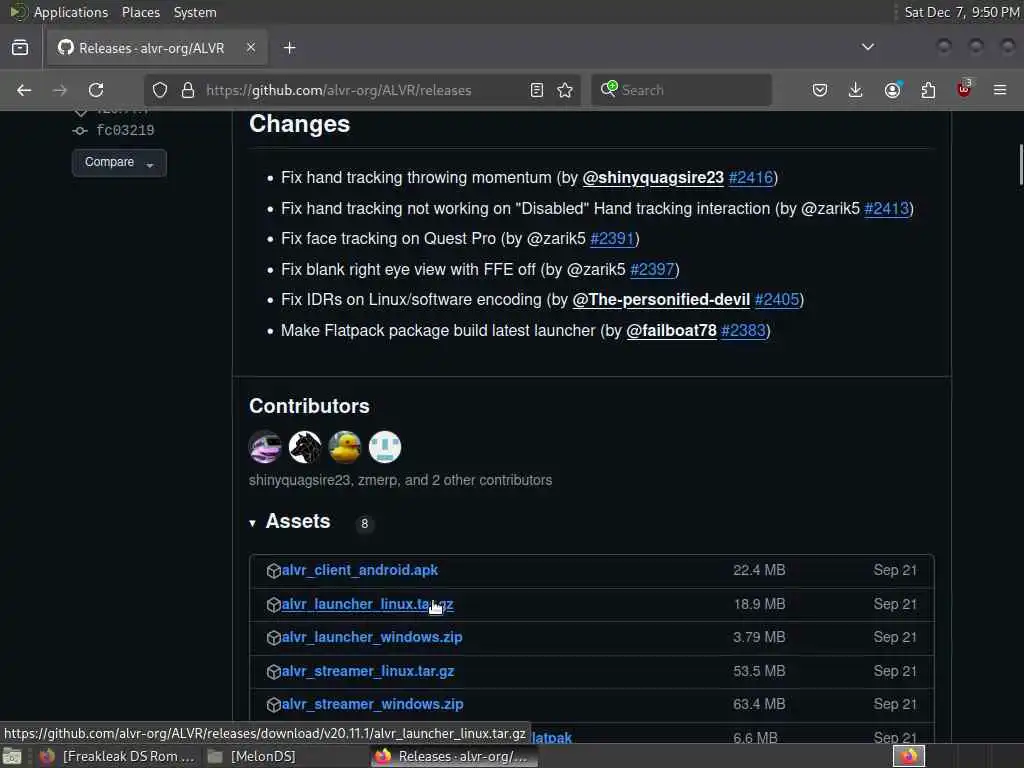This screenshot has width=1024, height=768.
Task: Click the forward navigation arrow
Action: coord(59,90)
